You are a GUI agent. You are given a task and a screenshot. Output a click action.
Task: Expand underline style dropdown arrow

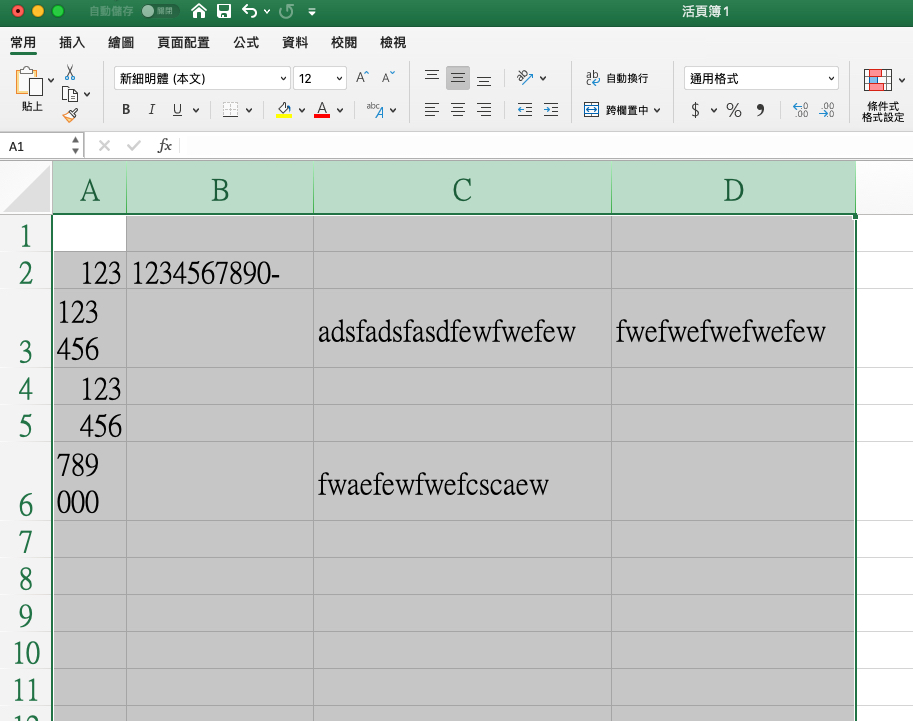click(x=196, y=110)
